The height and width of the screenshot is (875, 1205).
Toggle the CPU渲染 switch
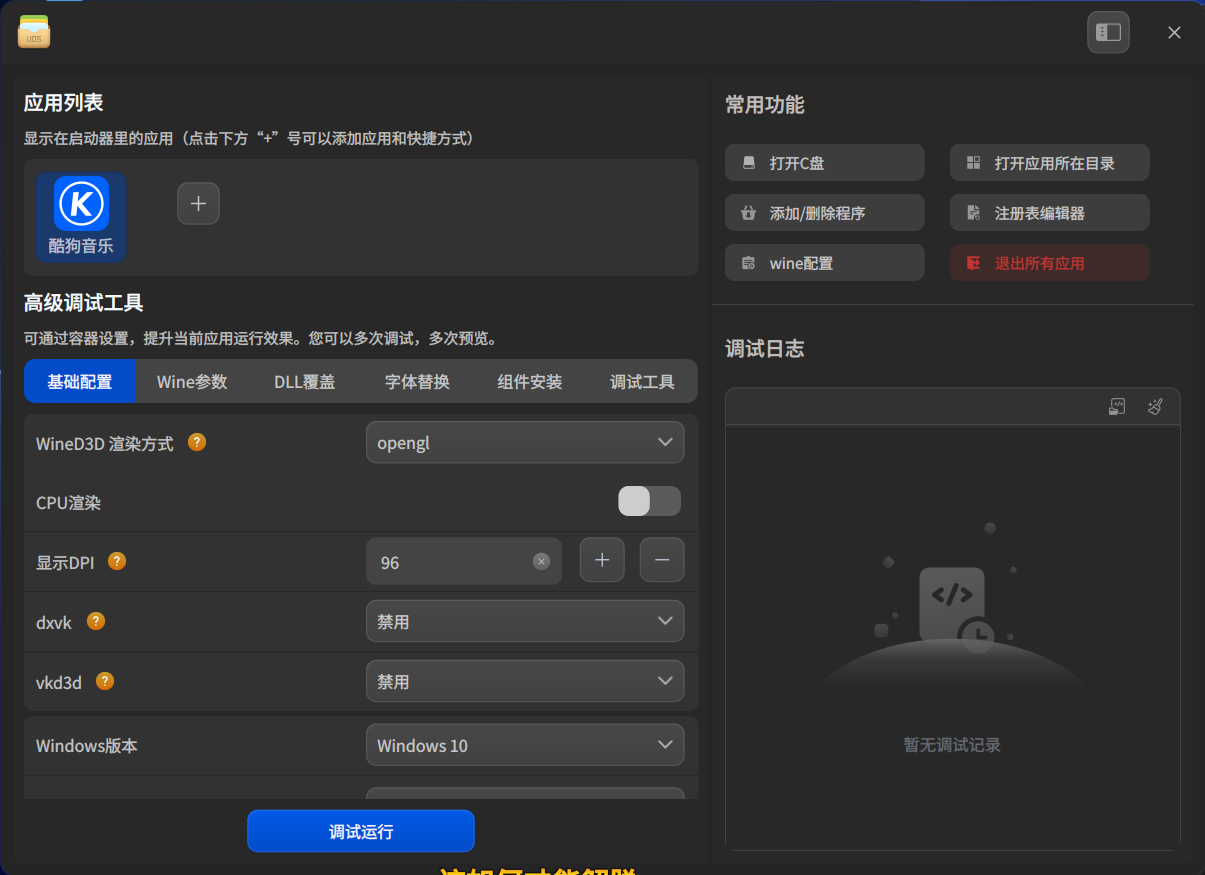pos(650,501)
